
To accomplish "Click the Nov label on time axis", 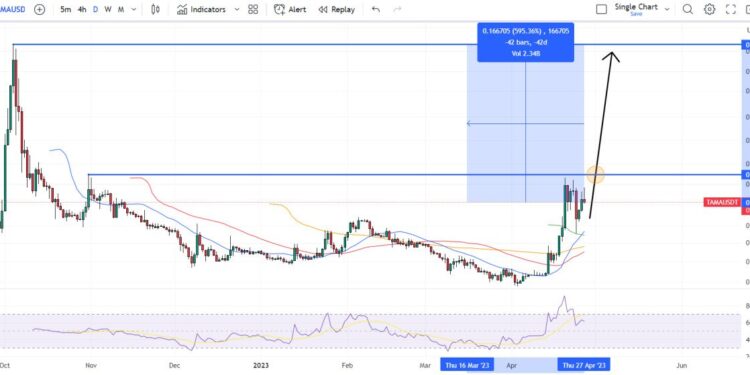I will point(91,365).
